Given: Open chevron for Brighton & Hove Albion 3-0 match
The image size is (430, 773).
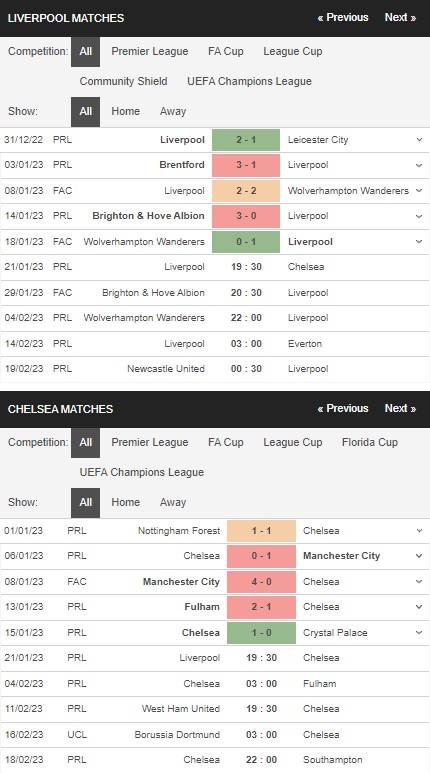Looking at the screenshot, I should (x=419, y=216).
